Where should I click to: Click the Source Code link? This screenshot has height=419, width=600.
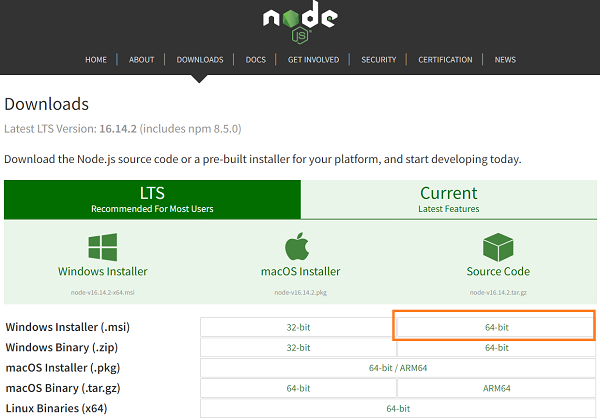pos(498,271)
